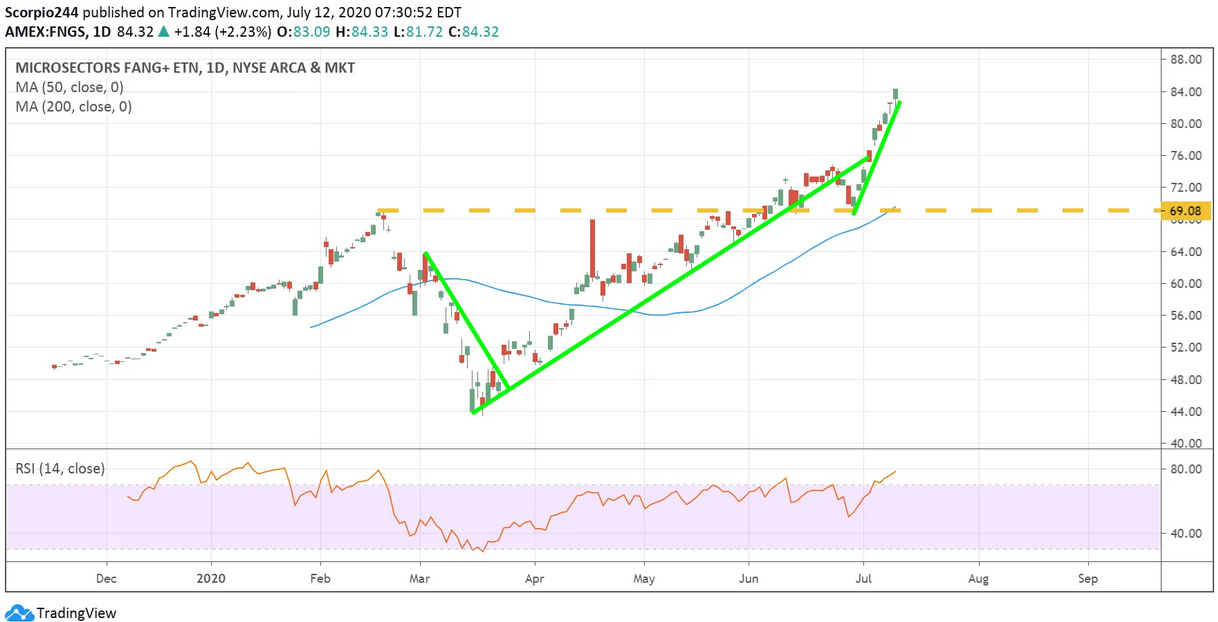Click the MA (200, close, 0) legend
Image resolution: width=1218 pixels, height=622 pixels.
tap(74, 106)
